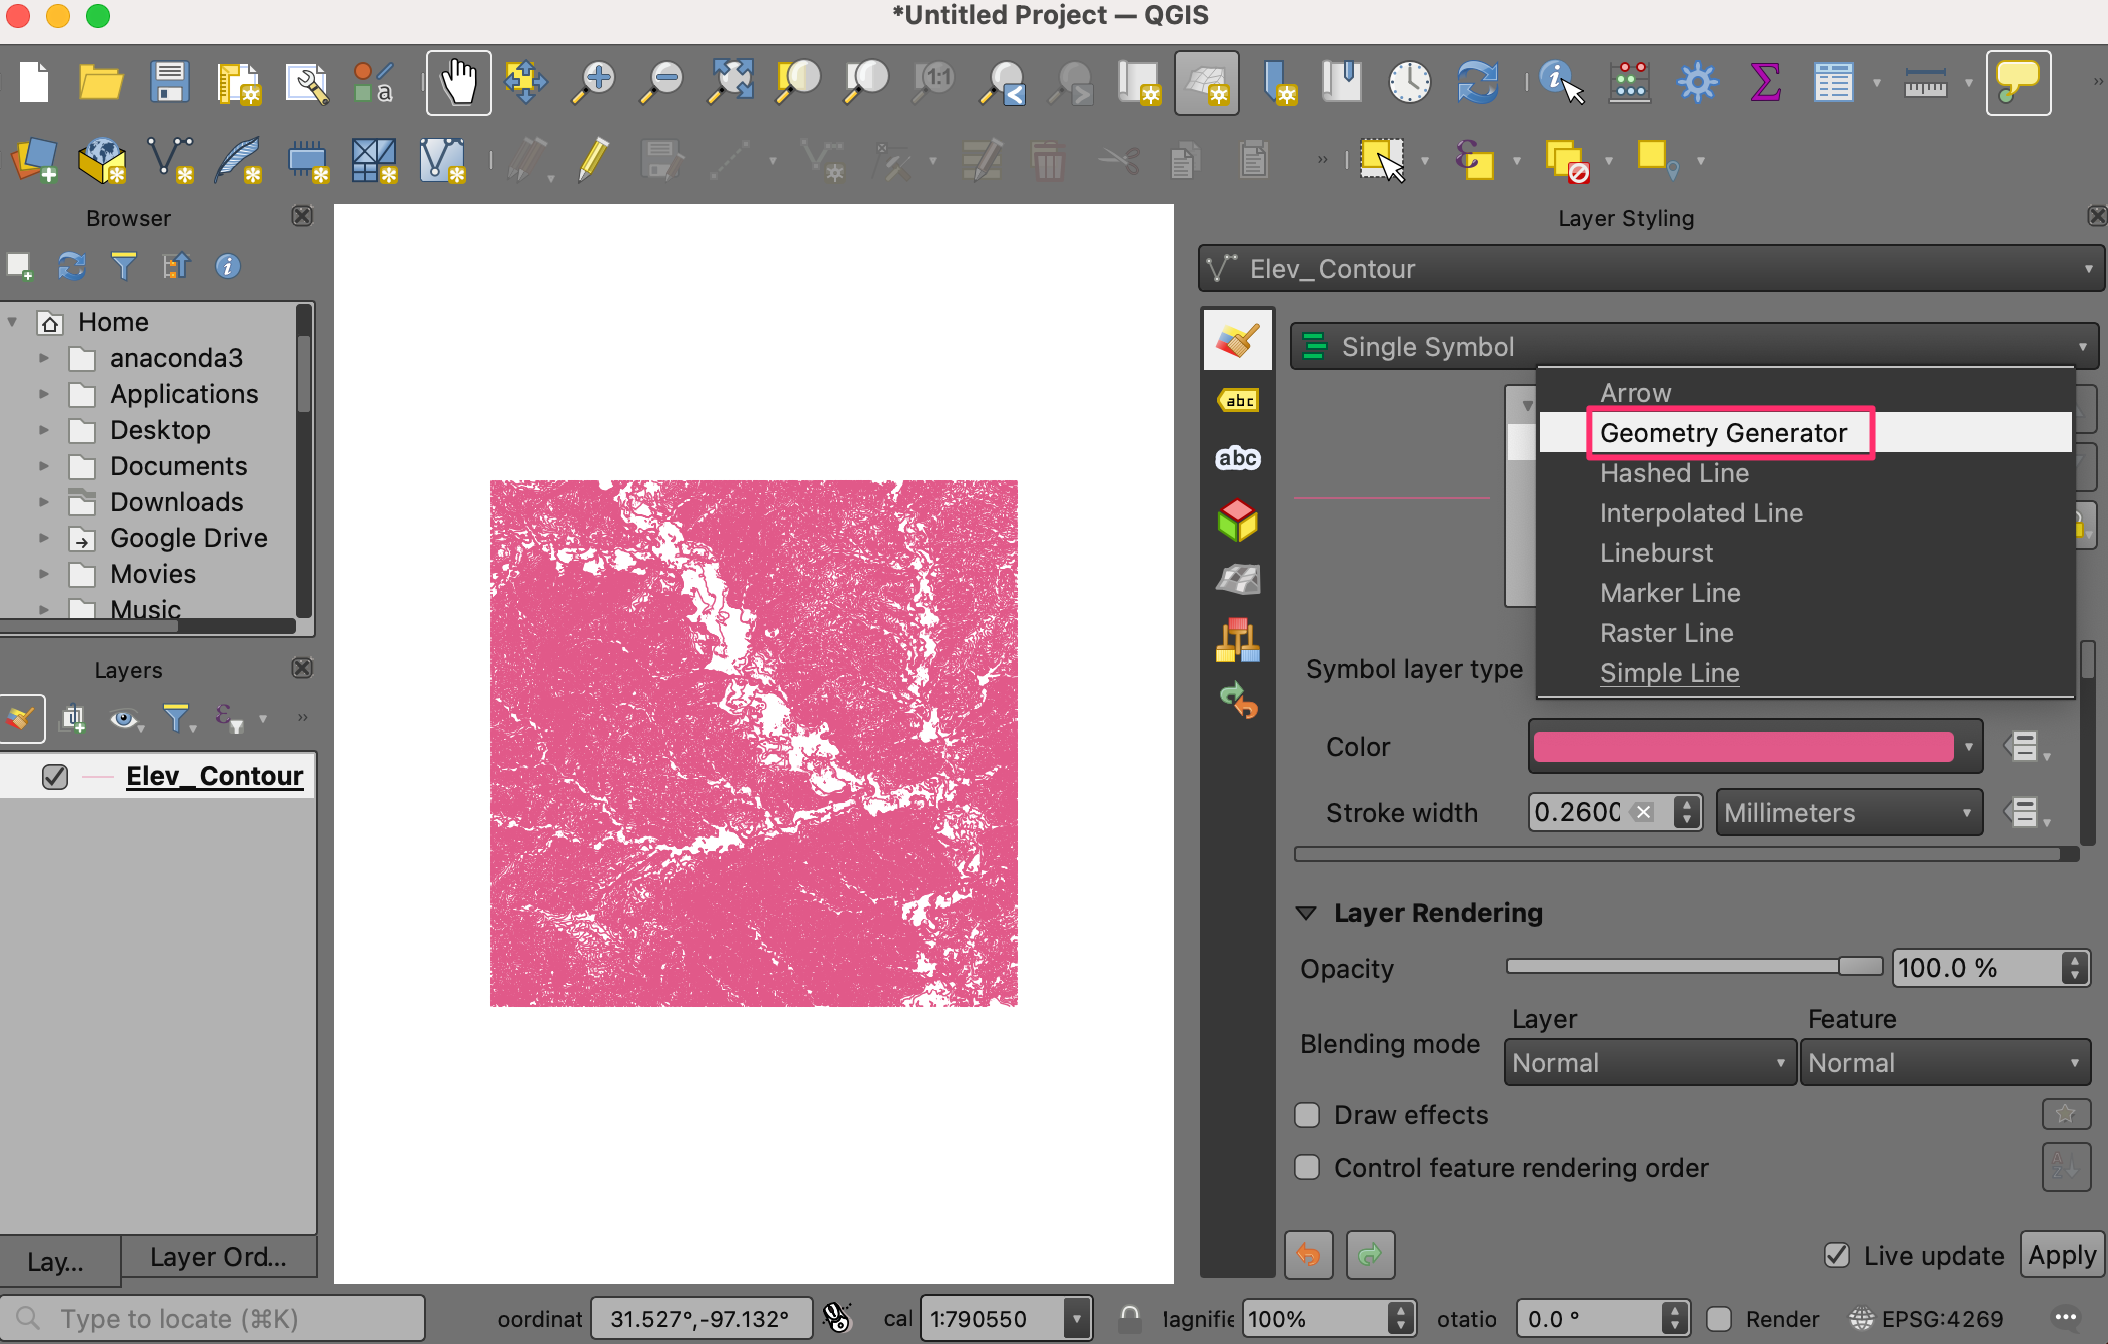Open the Elev_Contour layer selector dropdown
This screenshot has width=2108, height=1344.
1650,269
